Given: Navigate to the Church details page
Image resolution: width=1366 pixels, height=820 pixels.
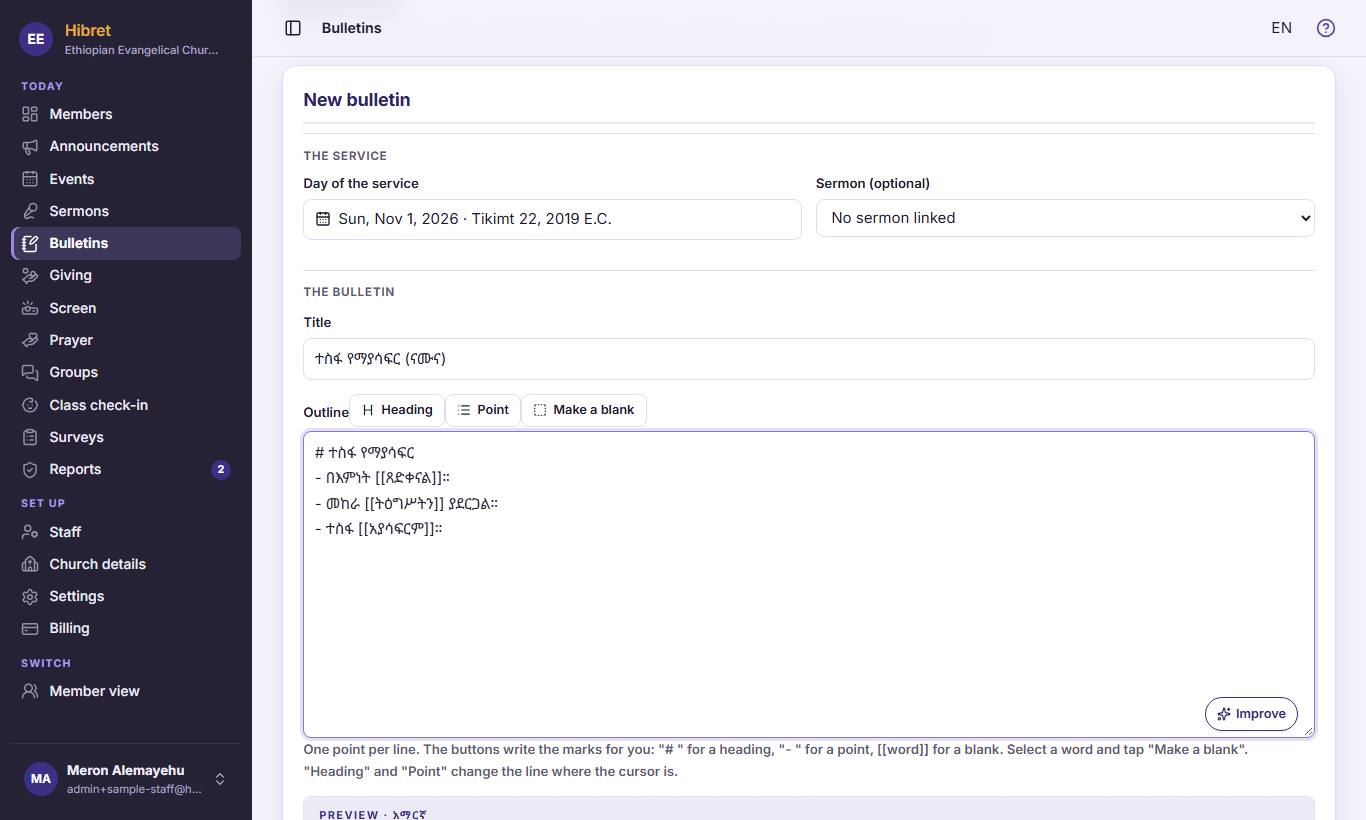Looking at the screenshot, I should point(126,564).
